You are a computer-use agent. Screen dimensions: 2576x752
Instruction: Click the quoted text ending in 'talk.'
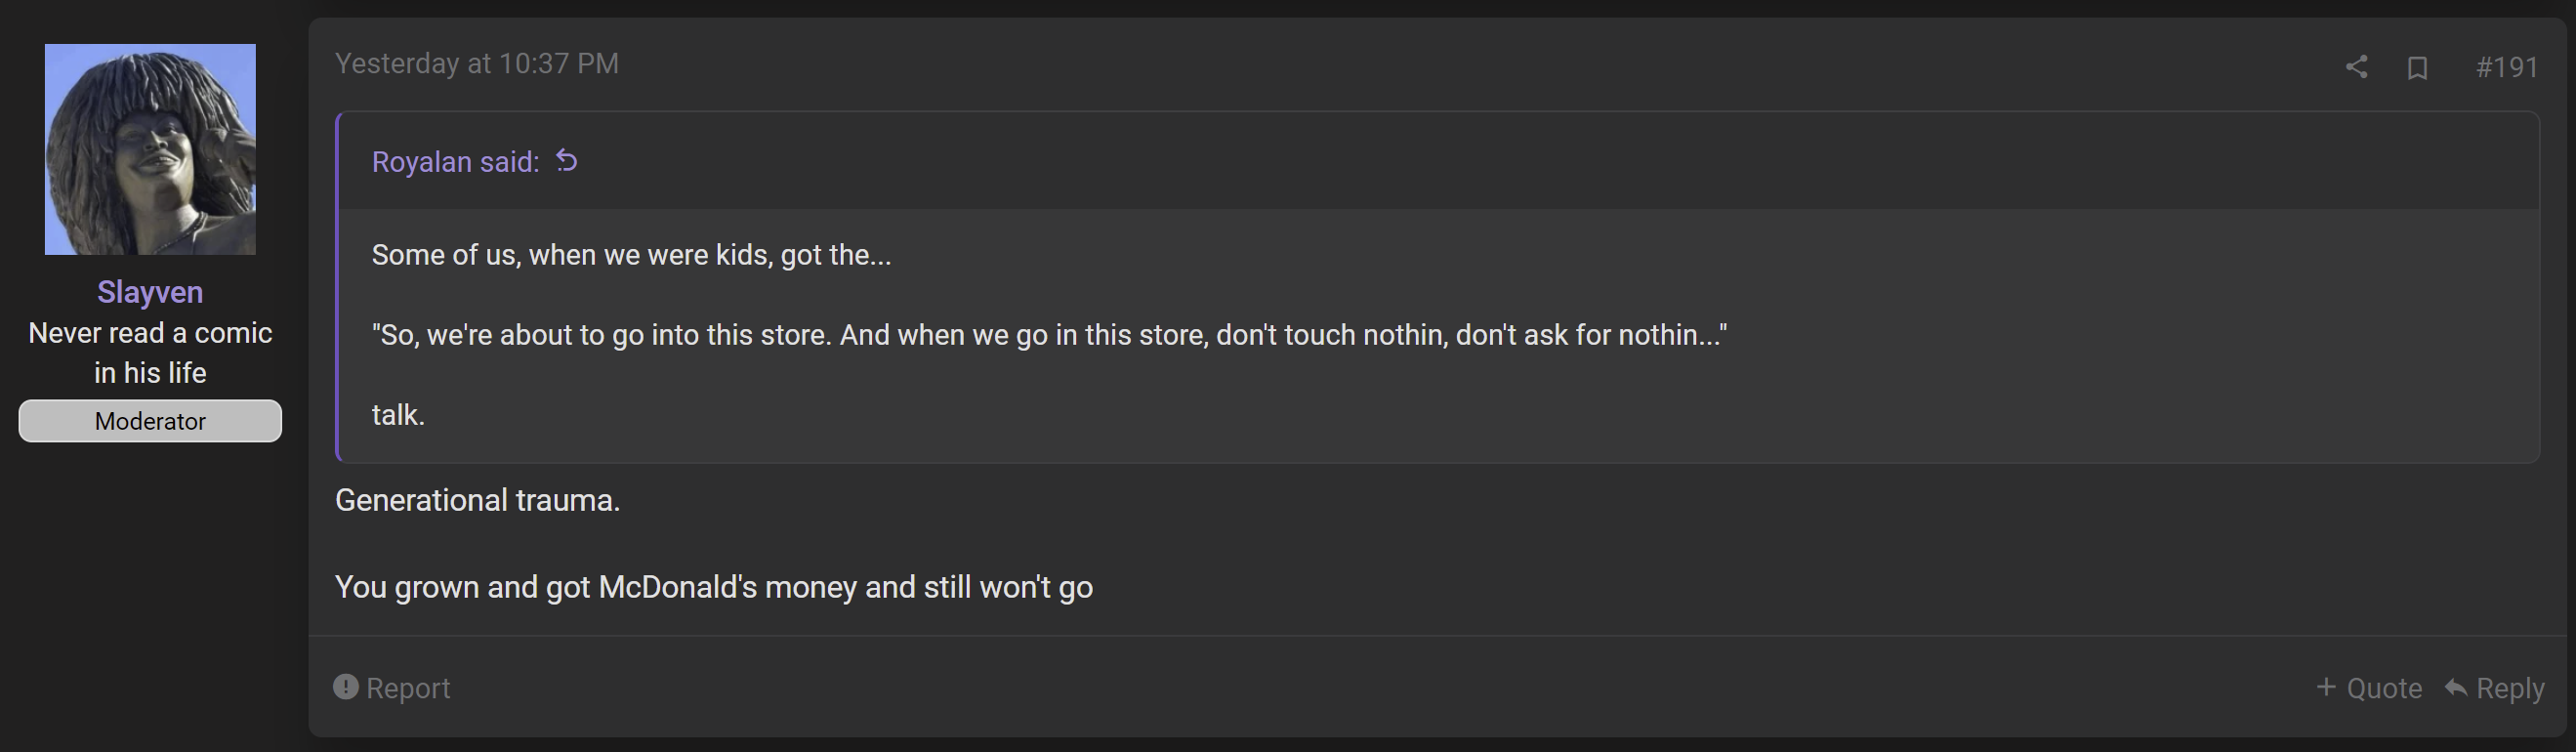coord(399,415)
